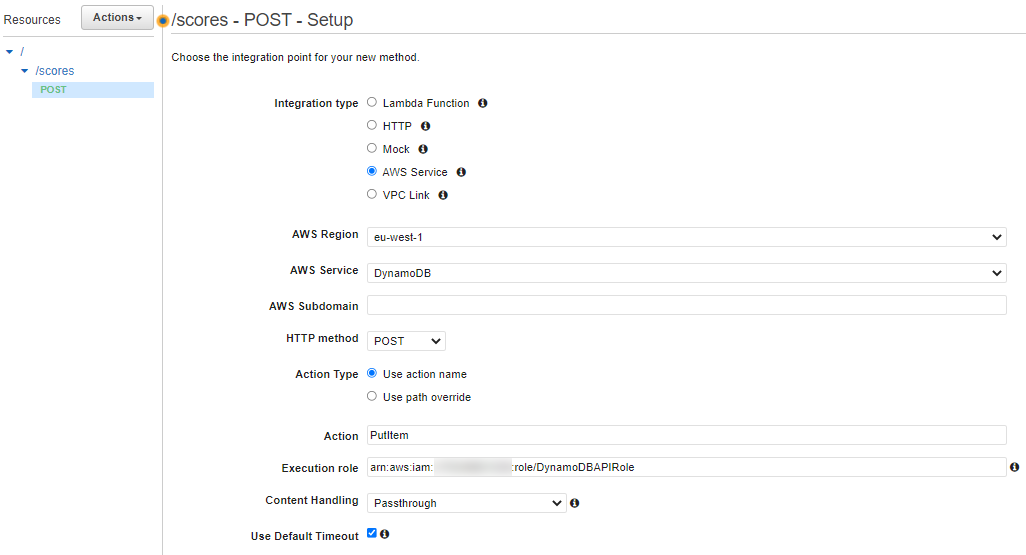Screen dimensions: 1026x555
Task: Open the HTTP method dropdown
Action: coord(406,341)
